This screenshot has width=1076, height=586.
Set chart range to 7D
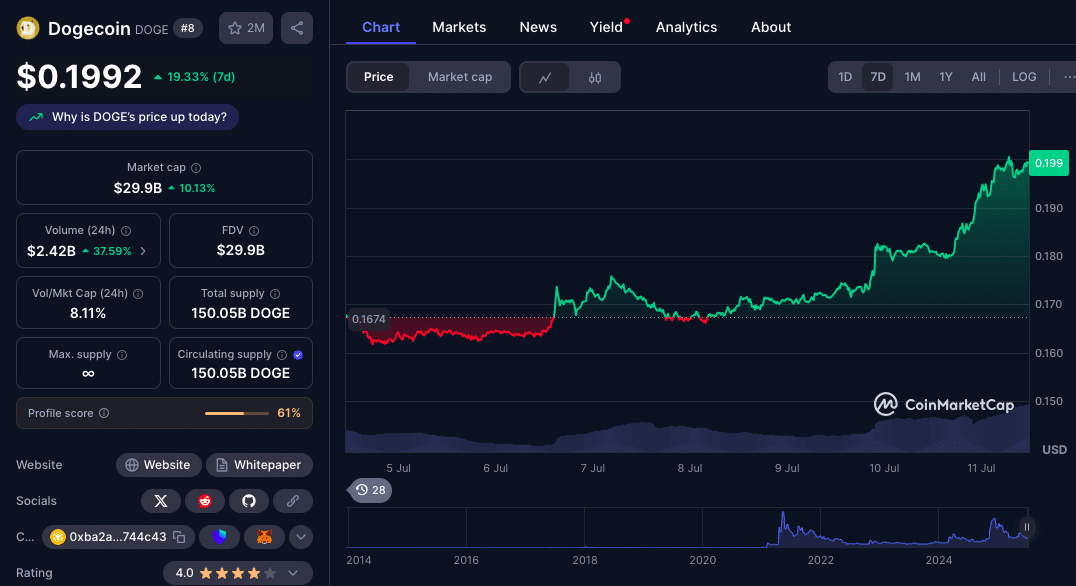pyautogui.click(x=878, y=77)
